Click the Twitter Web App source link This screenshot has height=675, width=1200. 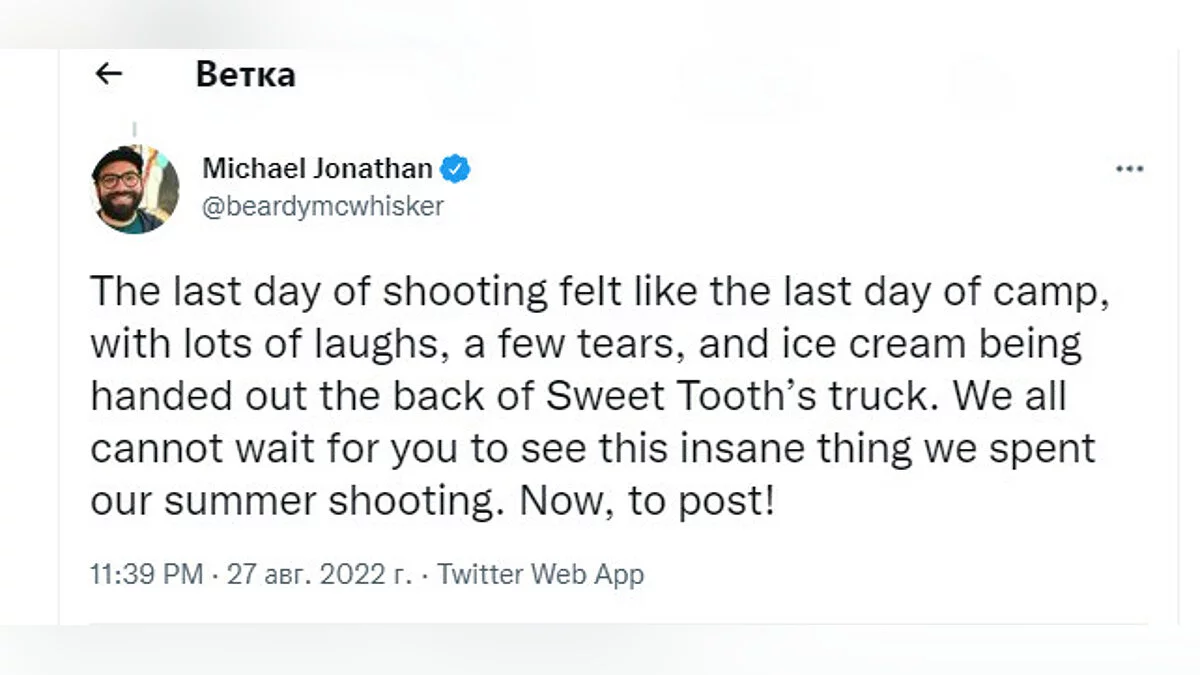pos(541,575)
